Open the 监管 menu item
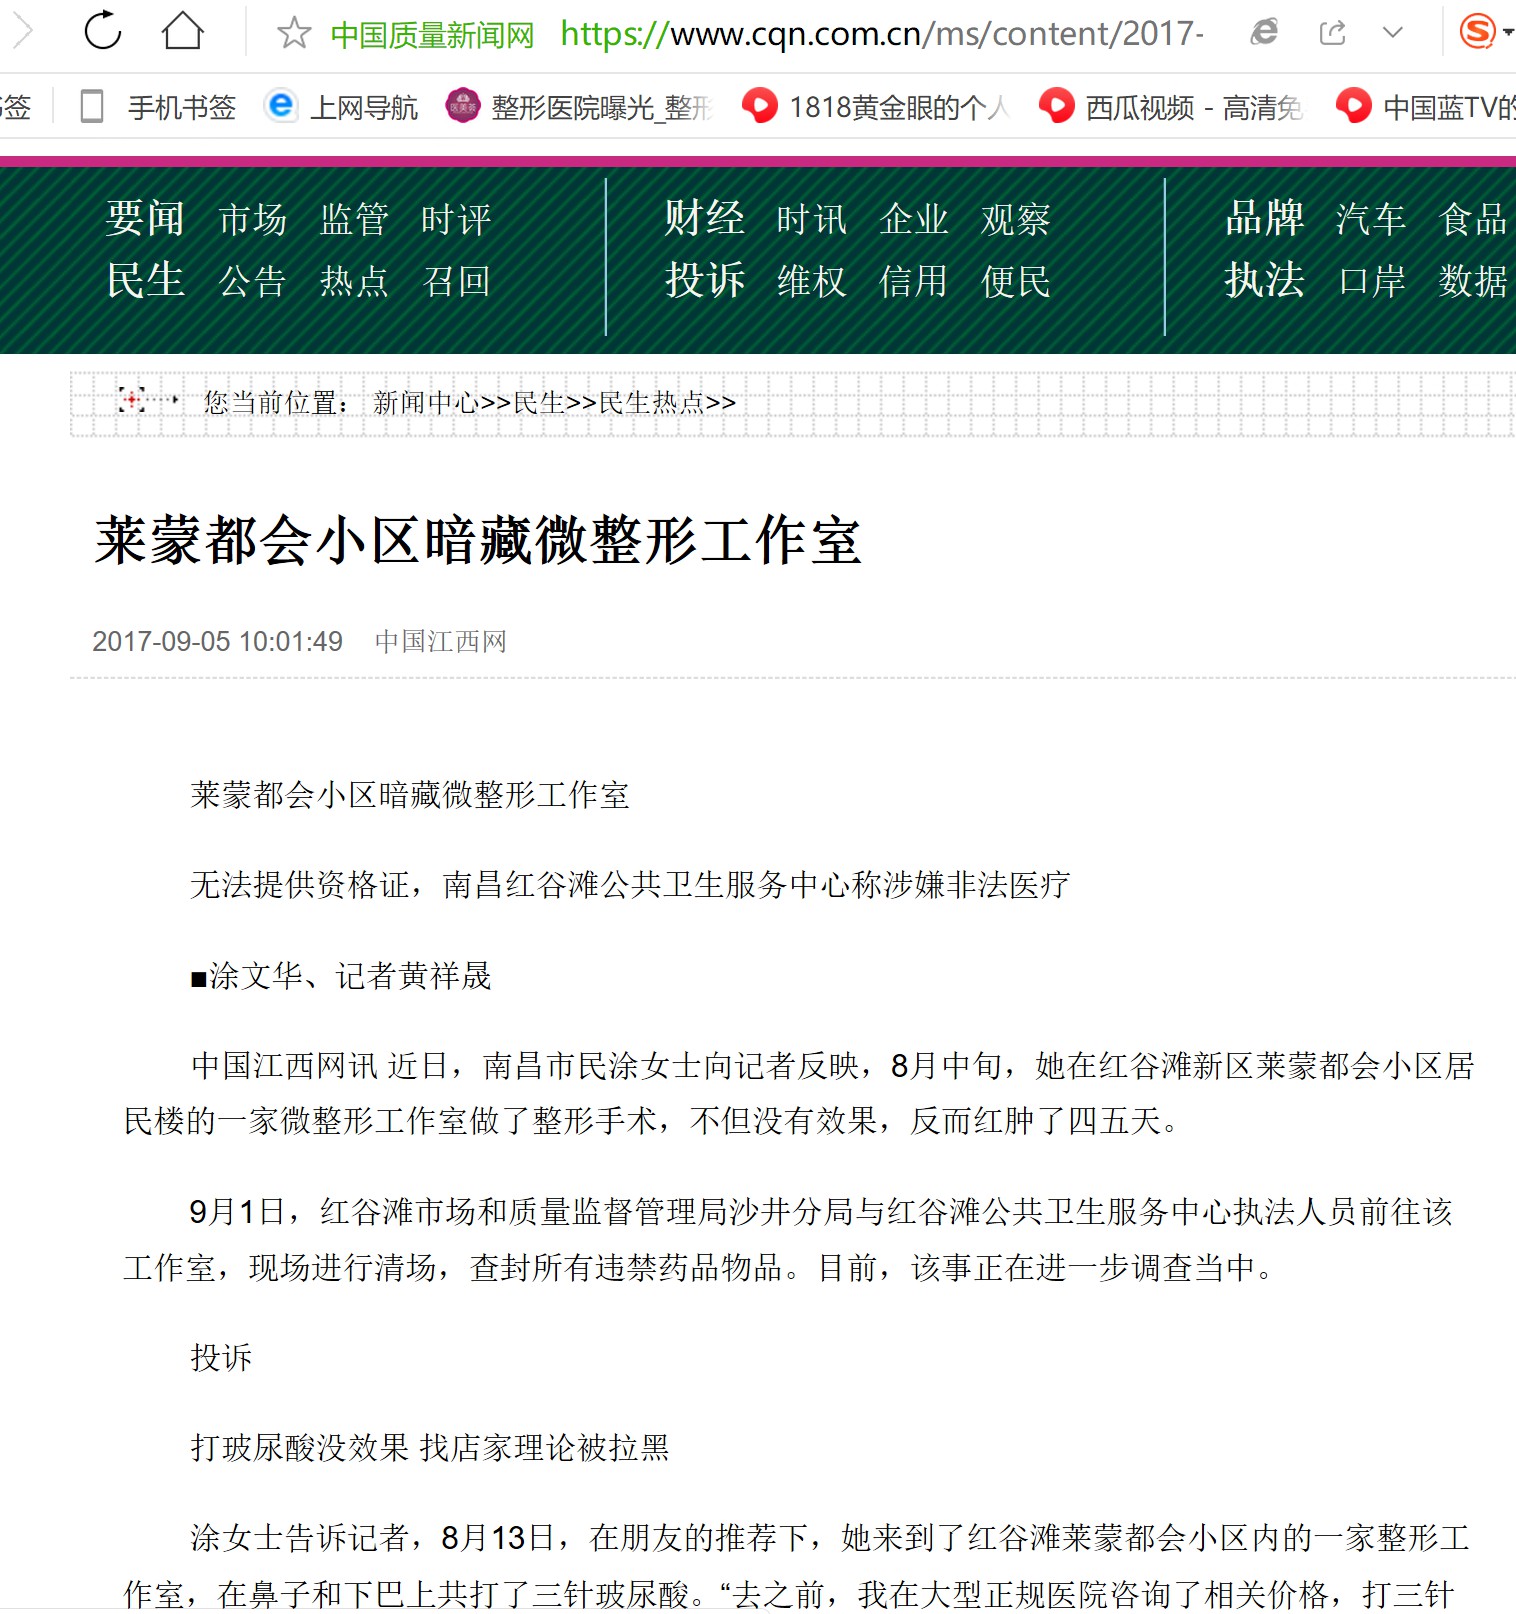Image resolution: width=1516 pixels, height=1614 pixels. pyautogui.click(x=354, y=219)
